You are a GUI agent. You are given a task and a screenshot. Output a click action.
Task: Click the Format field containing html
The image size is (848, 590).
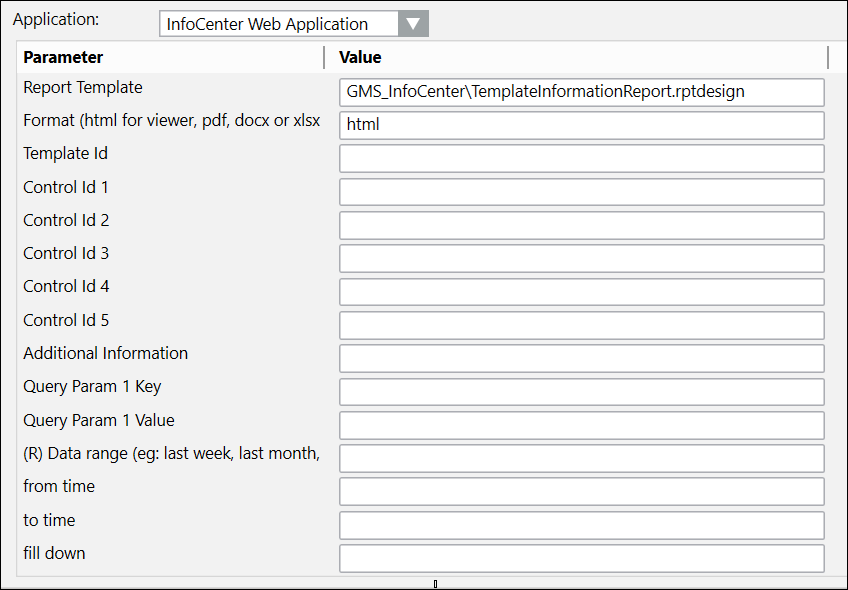581,125
